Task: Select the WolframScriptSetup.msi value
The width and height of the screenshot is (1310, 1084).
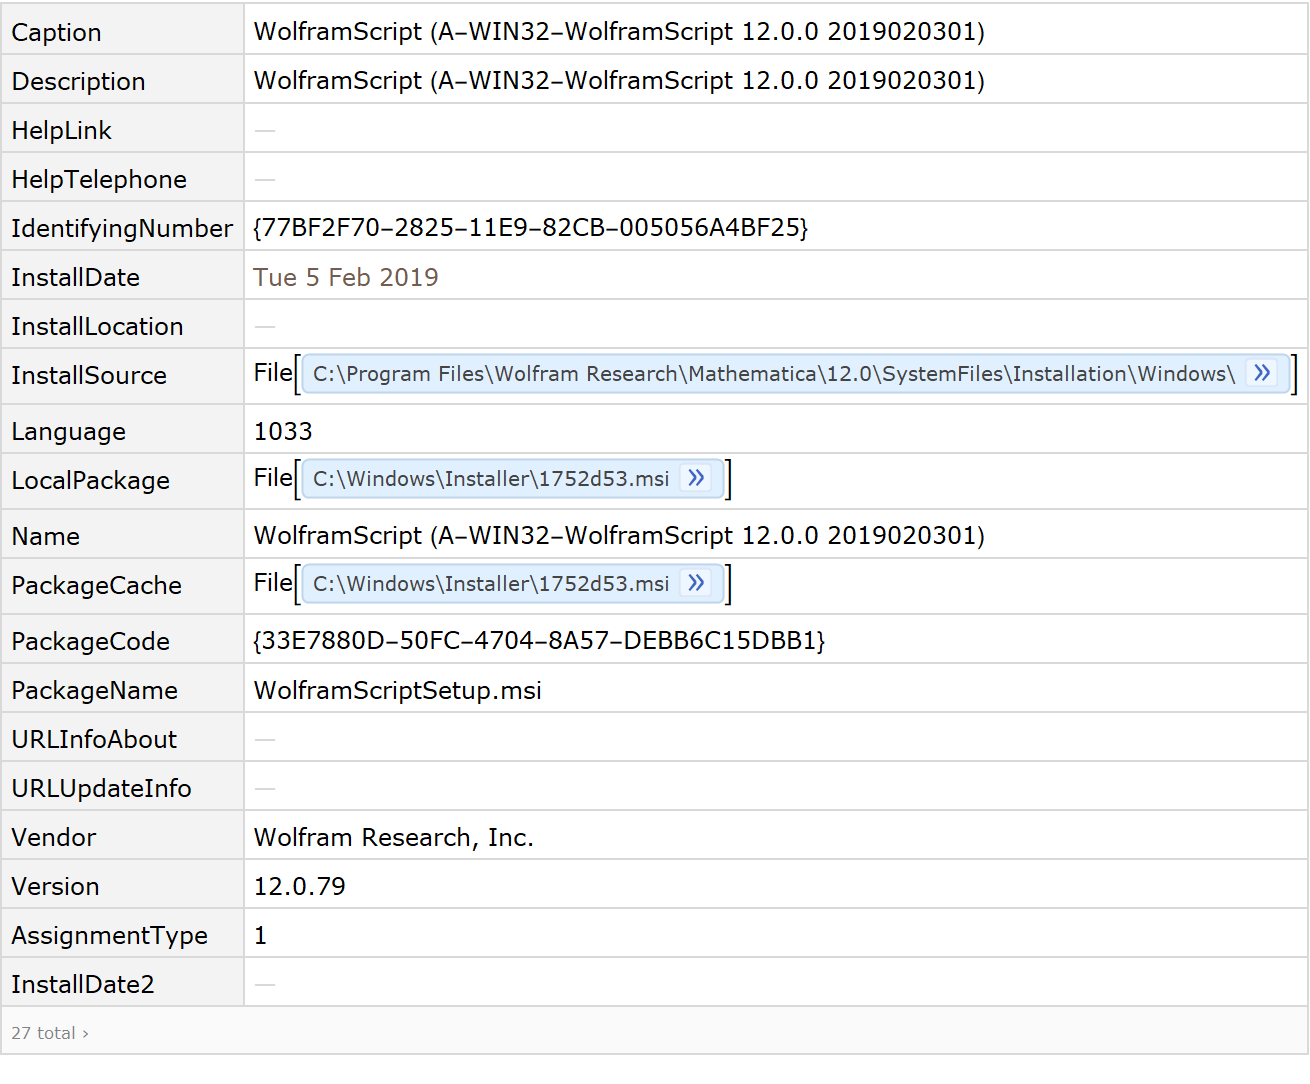Action: pos(397,690)
